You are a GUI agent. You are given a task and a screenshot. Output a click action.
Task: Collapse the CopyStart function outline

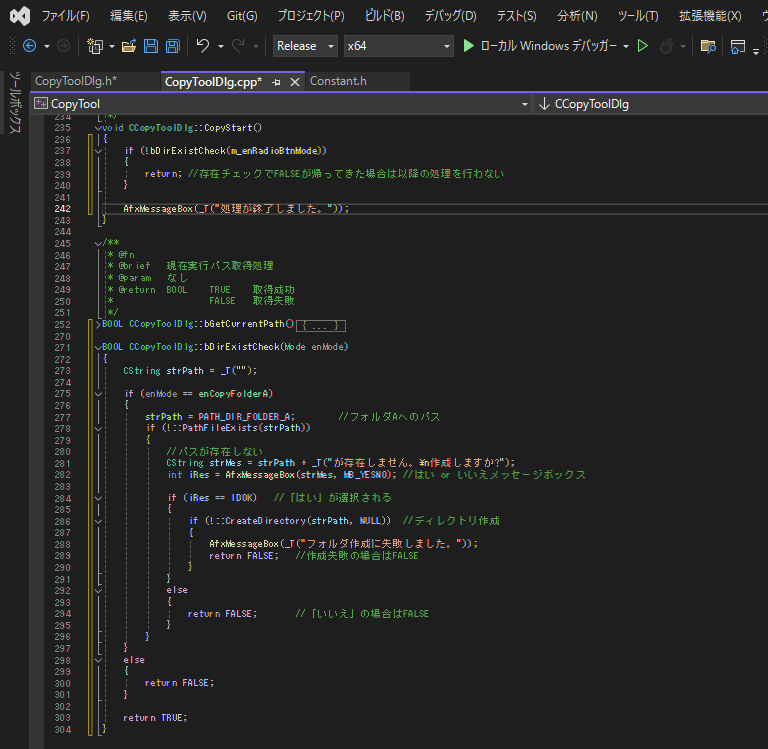(x=97, y=128)
